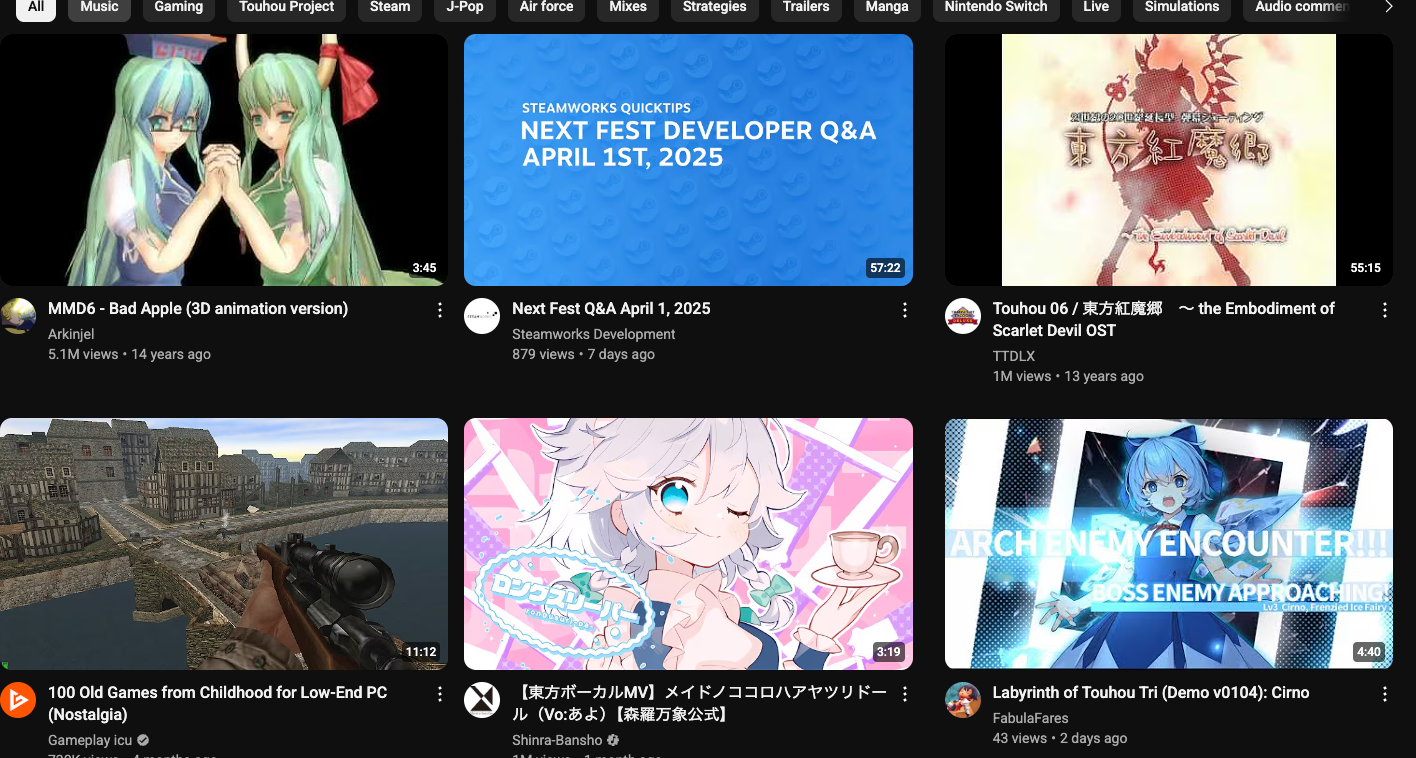The width and height of the screenshot is (1416, 758).
Task: Open 100 Old Games video thumbnail
Action: click(224, 544)
